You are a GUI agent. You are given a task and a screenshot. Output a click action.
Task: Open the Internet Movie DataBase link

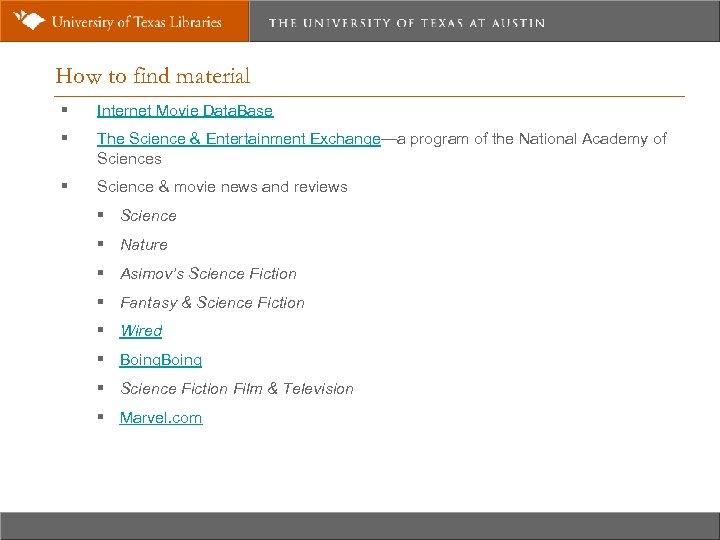[185, 111]
